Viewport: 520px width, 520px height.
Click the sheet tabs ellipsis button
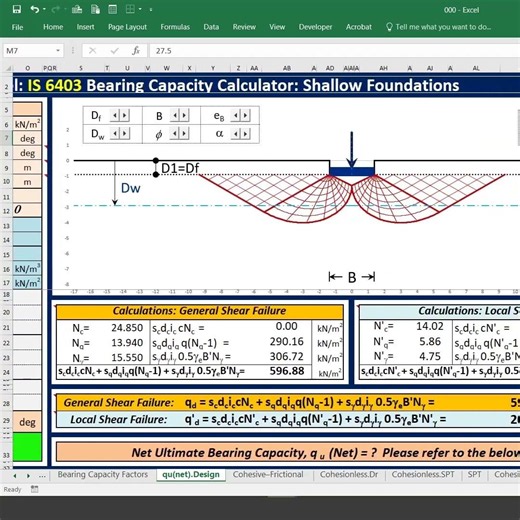42,476
